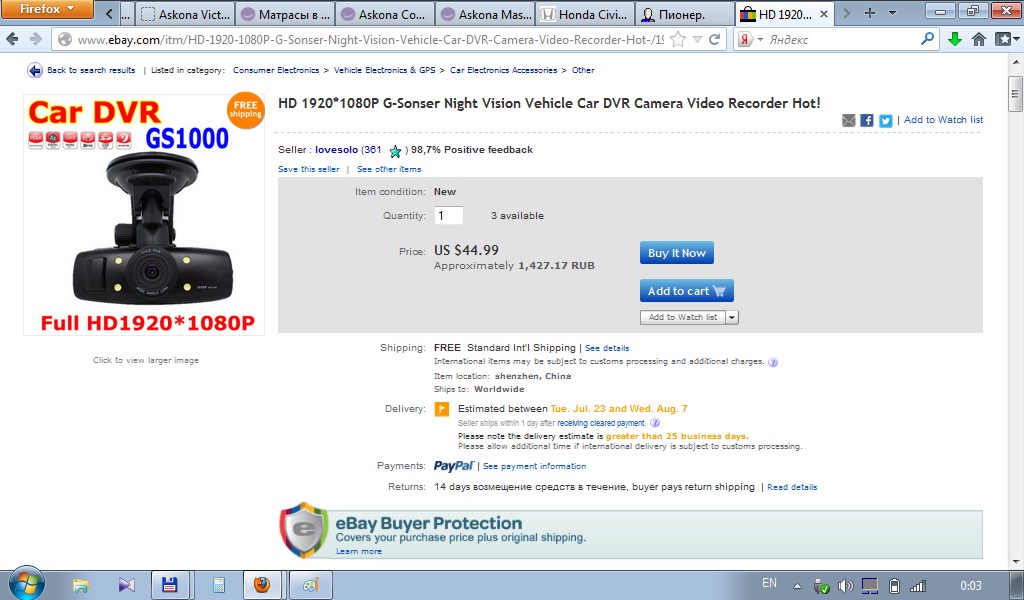
Task: Open Windows Explorer from the taskbar
Action: [80, 584]
